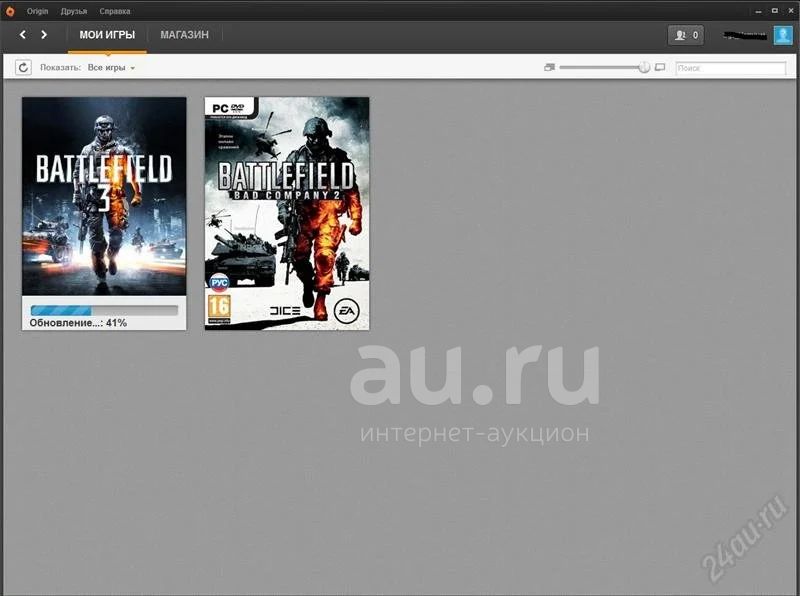Open the friends list counter button
Image resolution: width=800 pixels, height=596 pixels.
(686, 35)
